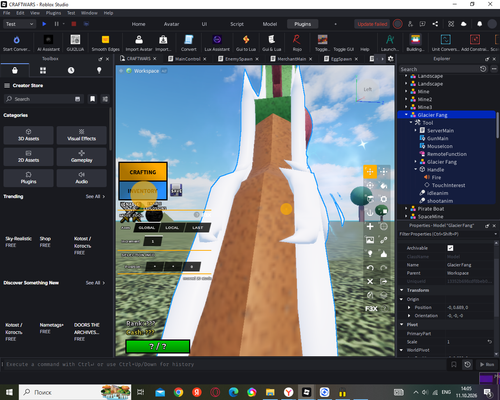Expand the Pirate Boat model
This screenshot has height=400, width=500.
[x=406, y=209]
